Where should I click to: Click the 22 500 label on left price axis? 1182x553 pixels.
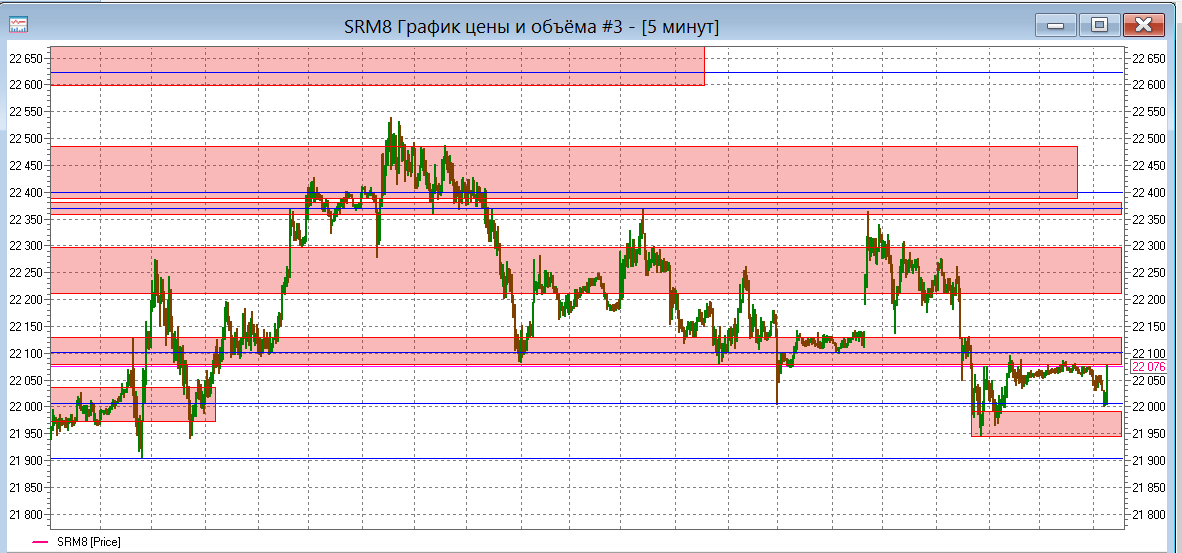(25, 139)
